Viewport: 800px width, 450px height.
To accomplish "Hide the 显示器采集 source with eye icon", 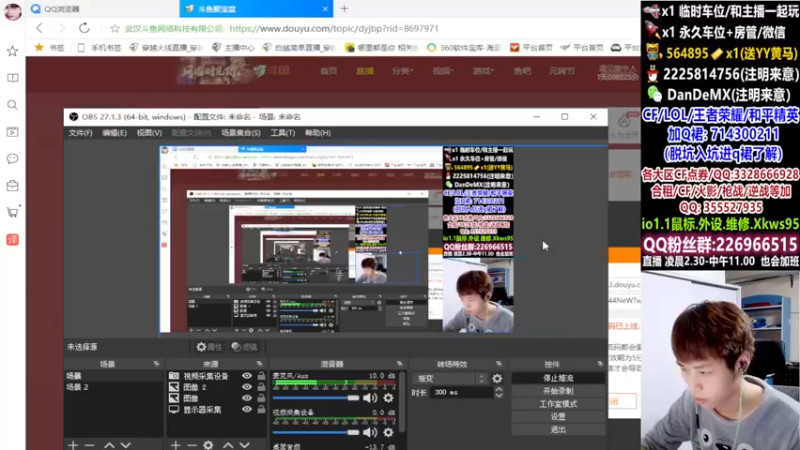I will coord(247,410).
